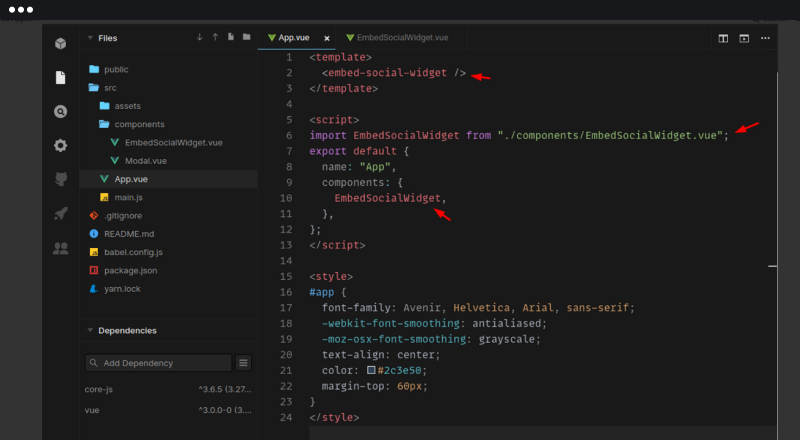Viewport: 800px width, 440px height.
Task: Open EmbedSocialWidget.vue in the file tree
Action: (x=168, y=142)
